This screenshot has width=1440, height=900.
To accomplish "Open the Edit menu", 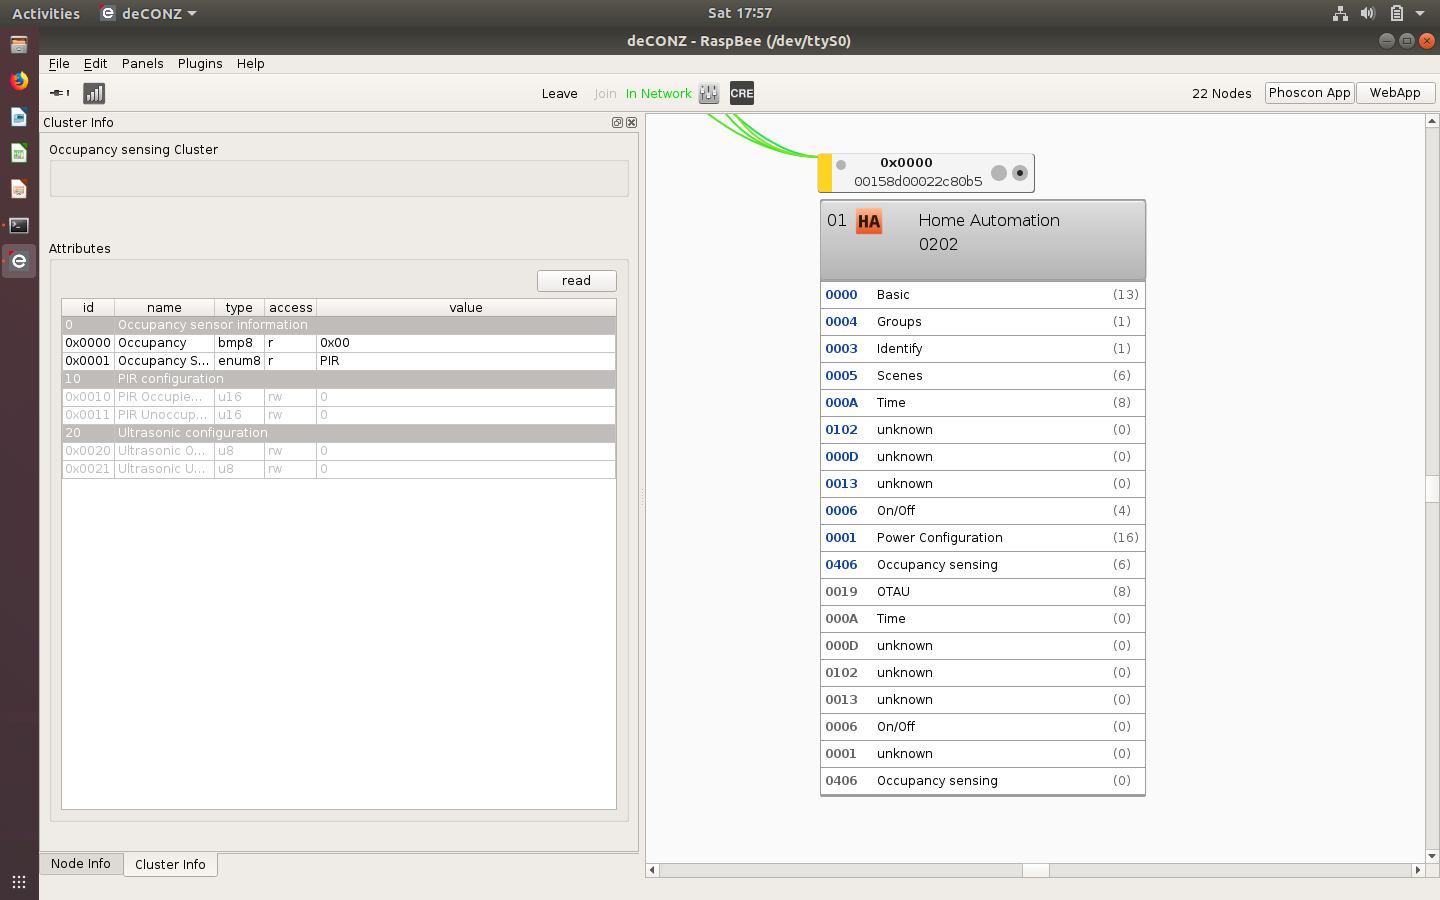I will point(95,63).
